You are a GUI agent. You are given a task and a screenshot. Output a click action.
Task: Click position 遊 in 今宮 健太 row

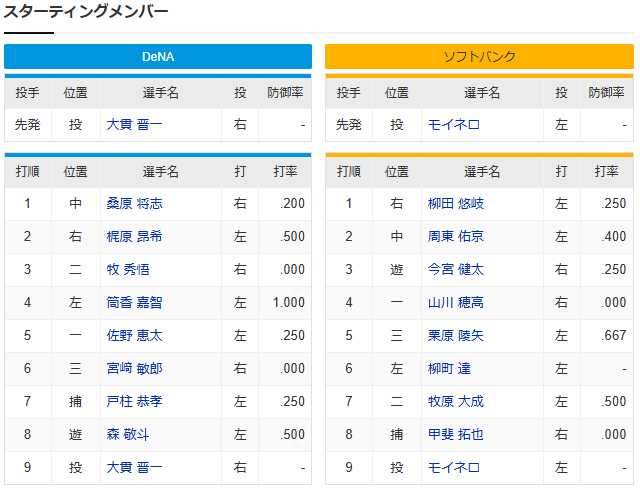click(397, 270)
